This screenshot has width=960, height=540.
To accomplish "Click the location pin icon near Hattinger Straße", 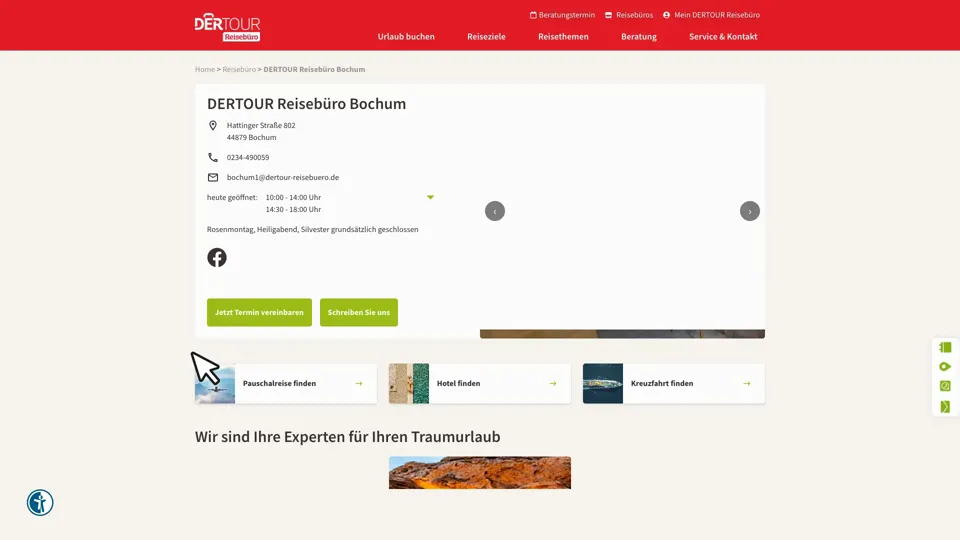I will pyautogui.click(x=212, y=126).
